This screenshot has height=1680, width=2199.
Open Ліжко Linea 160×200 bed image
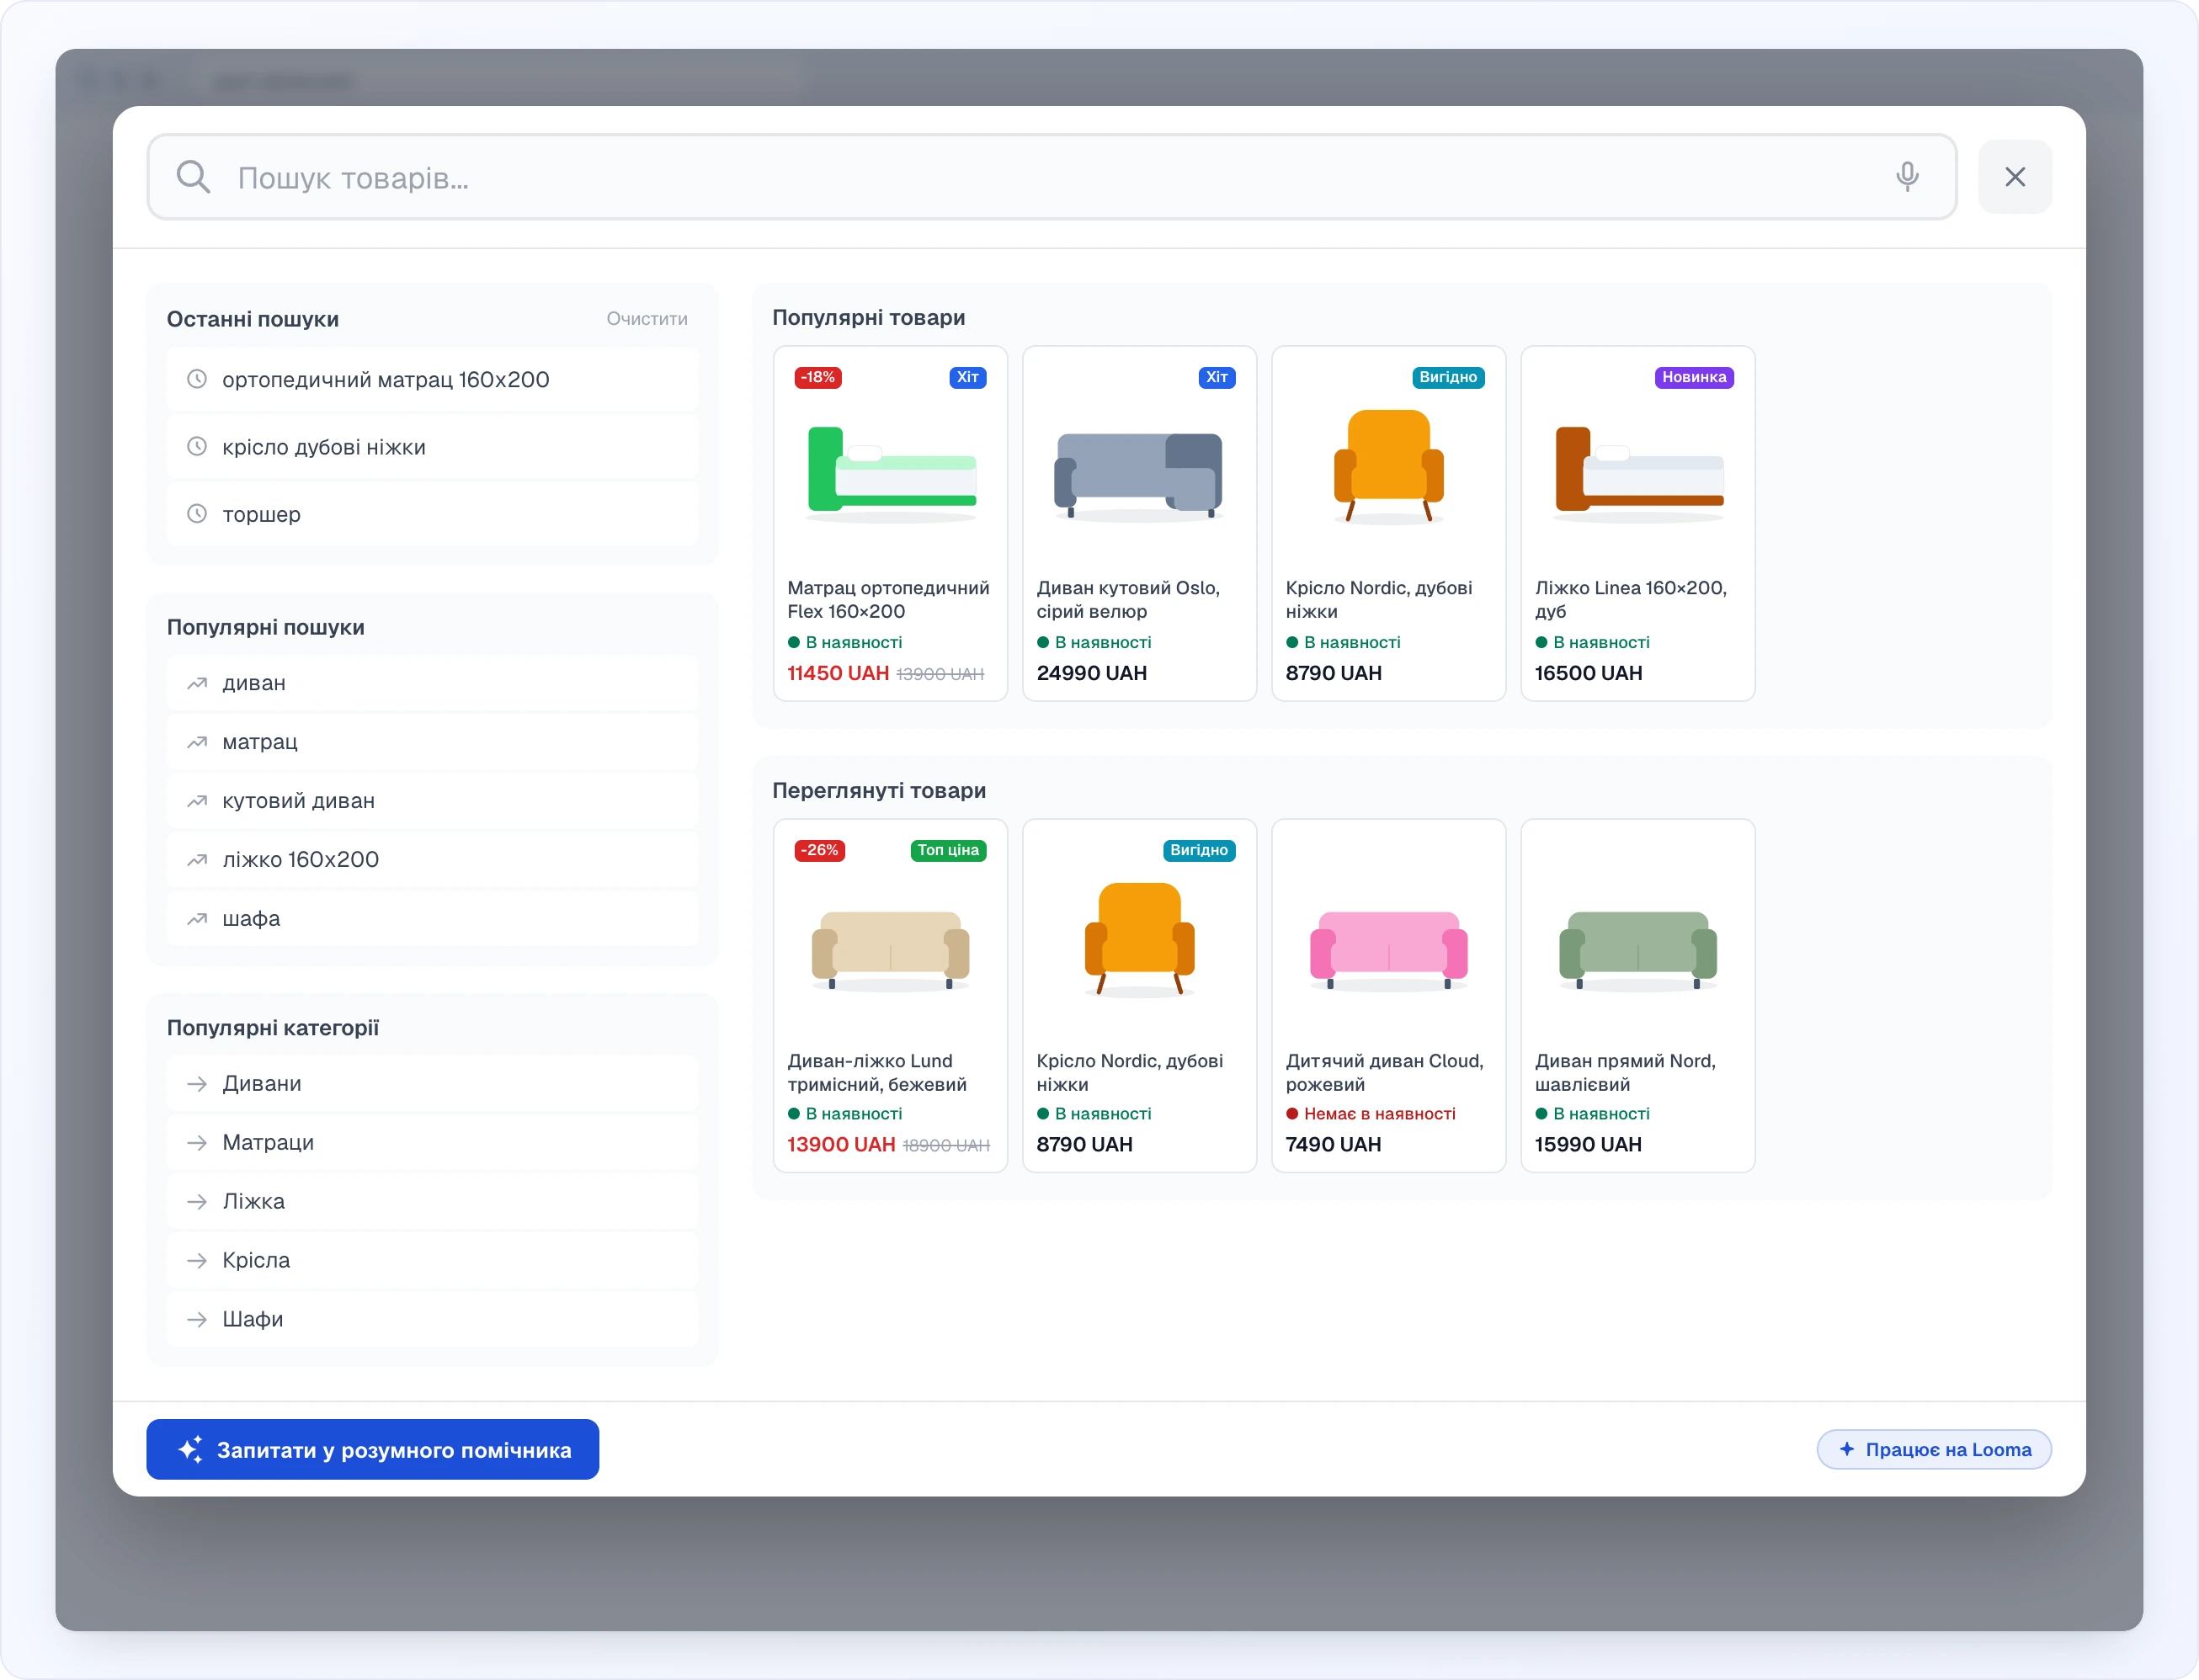click(x=1638, y=473)
